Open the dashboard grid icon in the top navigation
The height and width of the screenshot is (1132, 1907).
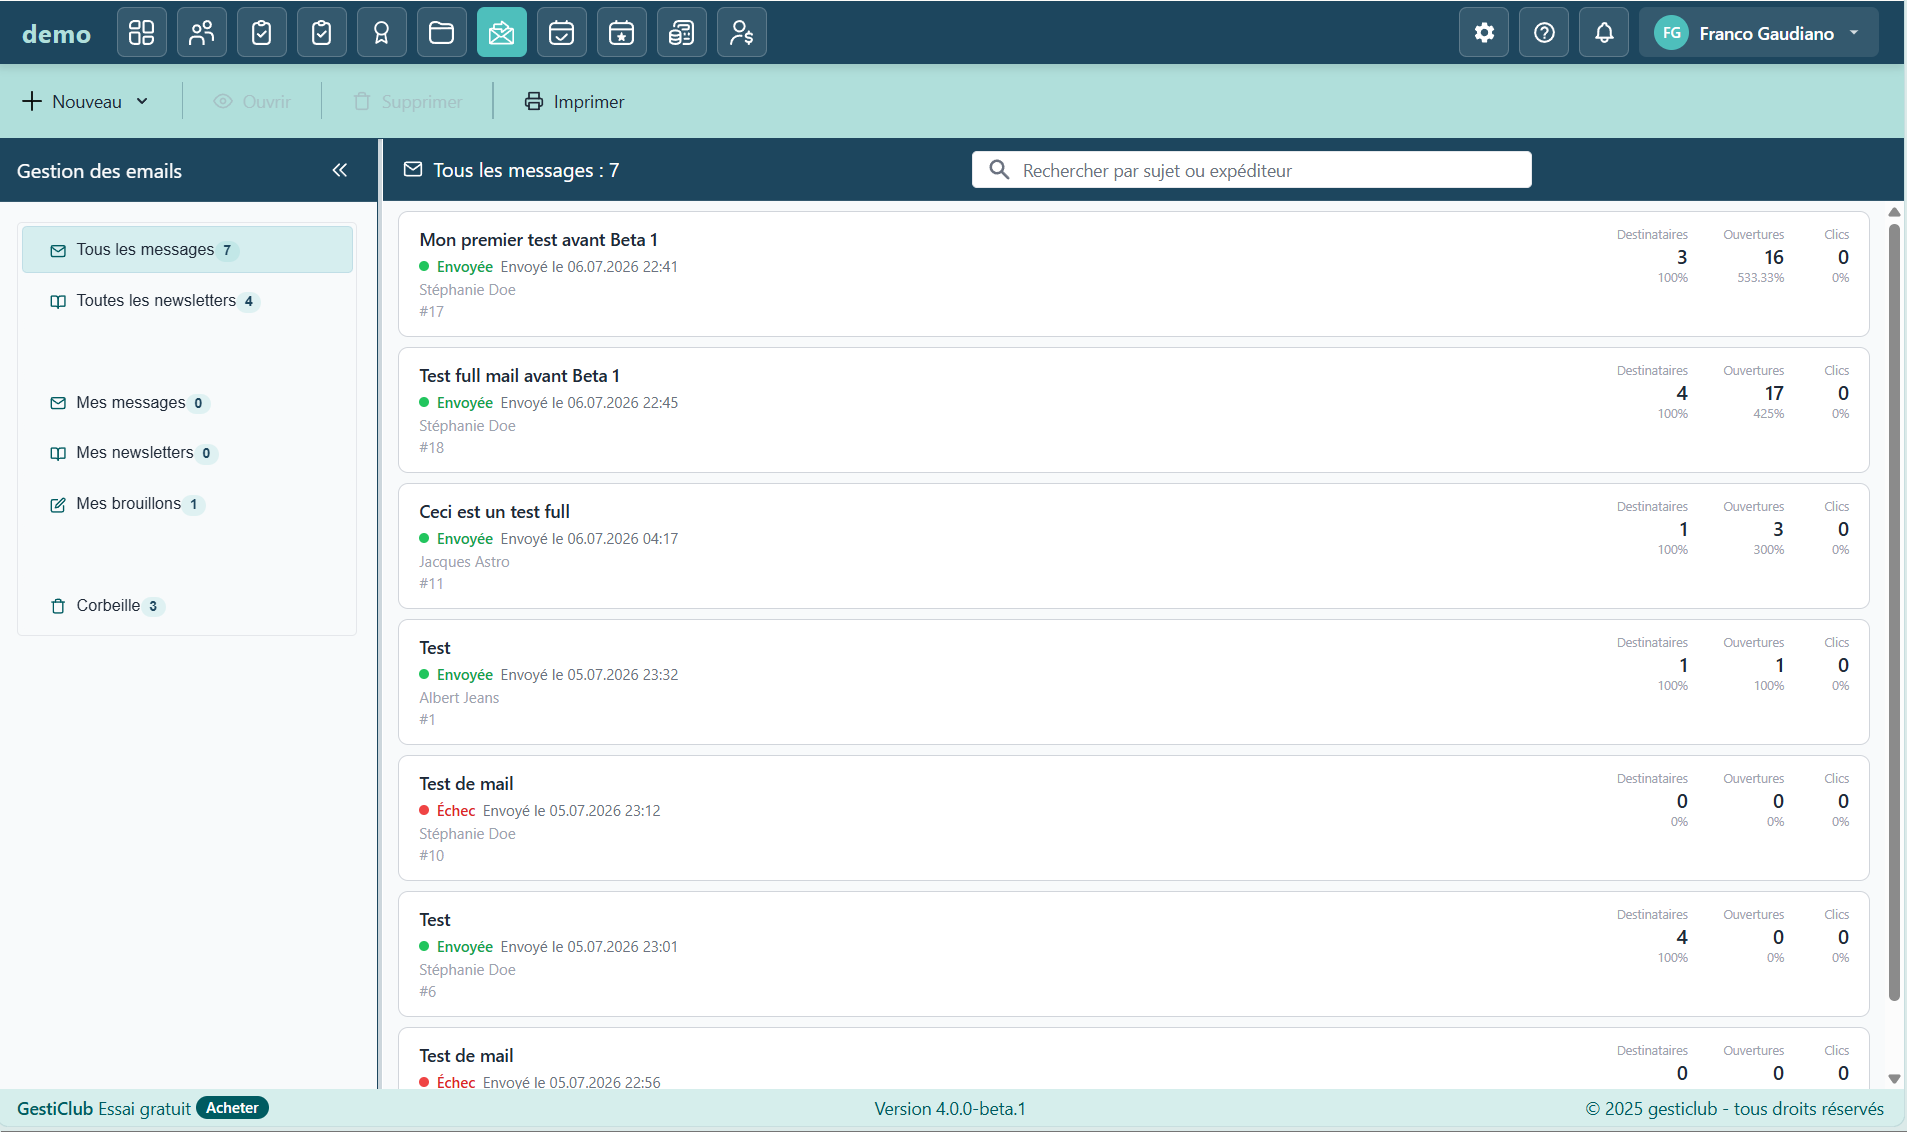pyautogui.click(x=142, y=33)
